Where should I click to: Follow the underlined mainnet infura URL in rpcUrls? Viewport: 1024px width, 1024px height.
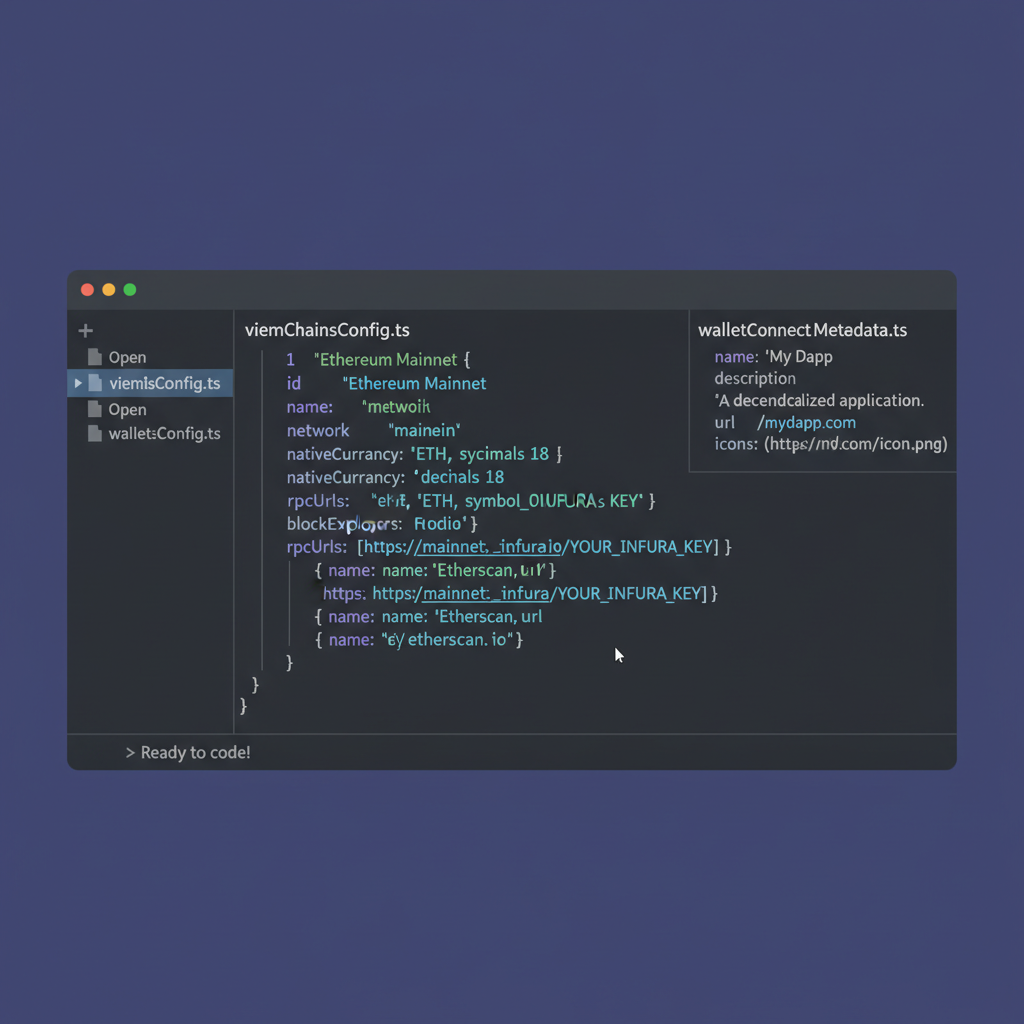(x=488, y=547)
